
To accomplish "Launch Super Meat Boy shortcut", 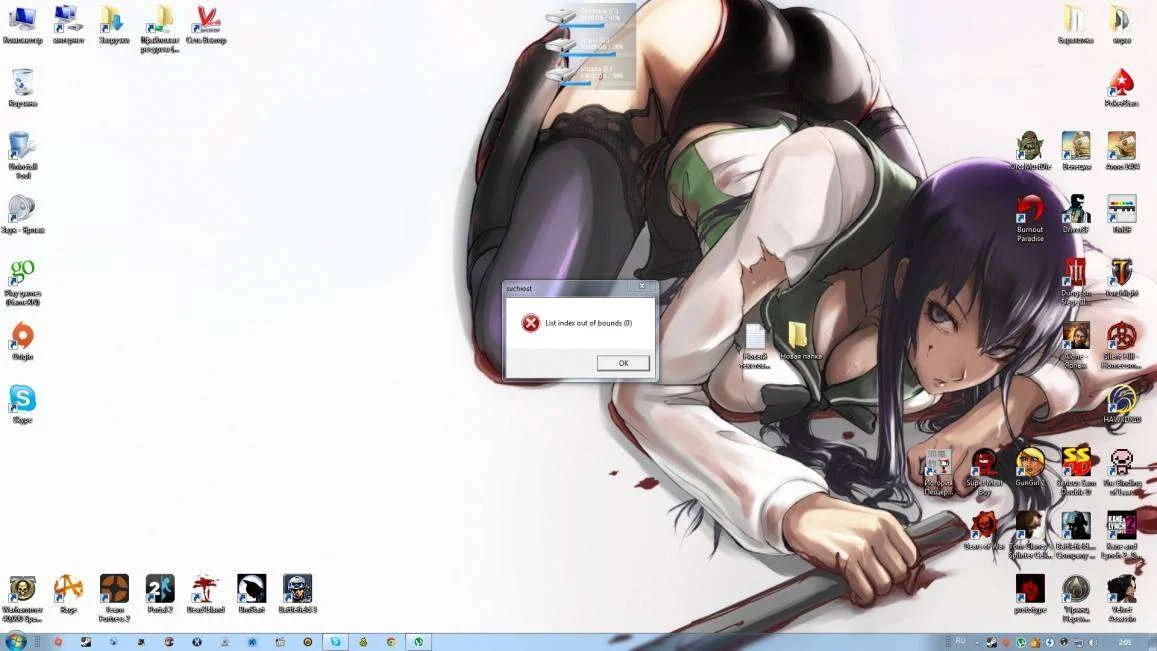I will (x=984, y=471).
